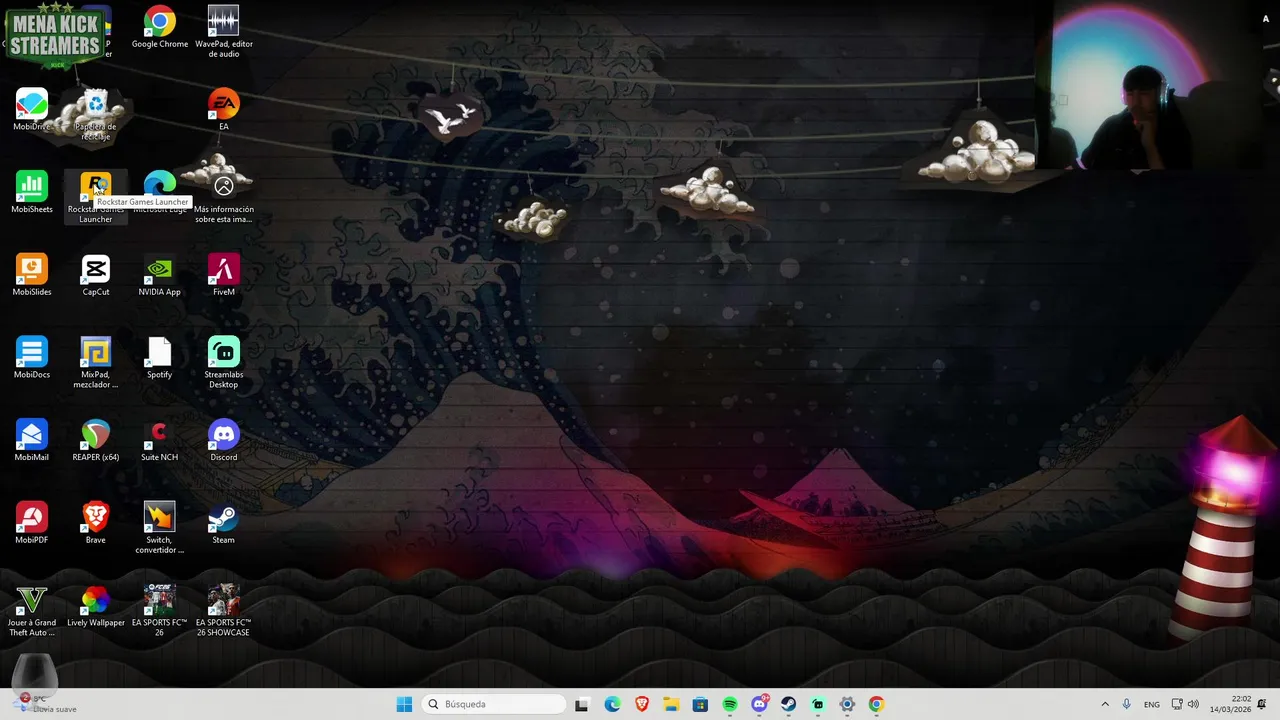Open Microsoft Store from the taskbar

click(700, 704)
